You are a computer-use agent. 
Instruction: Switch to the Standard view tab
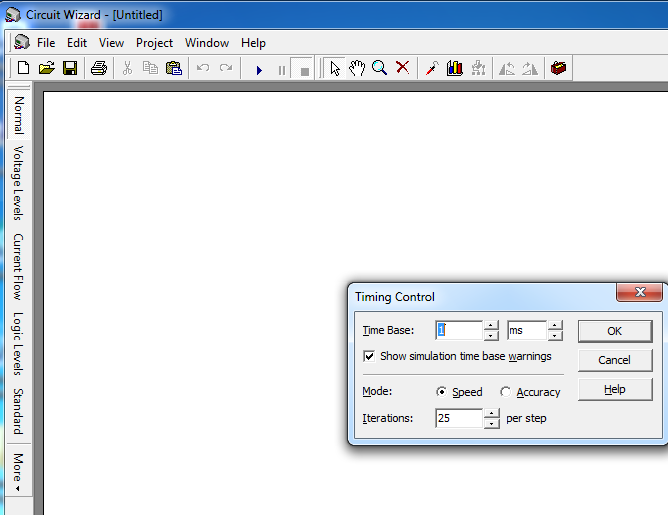(19, 411)
